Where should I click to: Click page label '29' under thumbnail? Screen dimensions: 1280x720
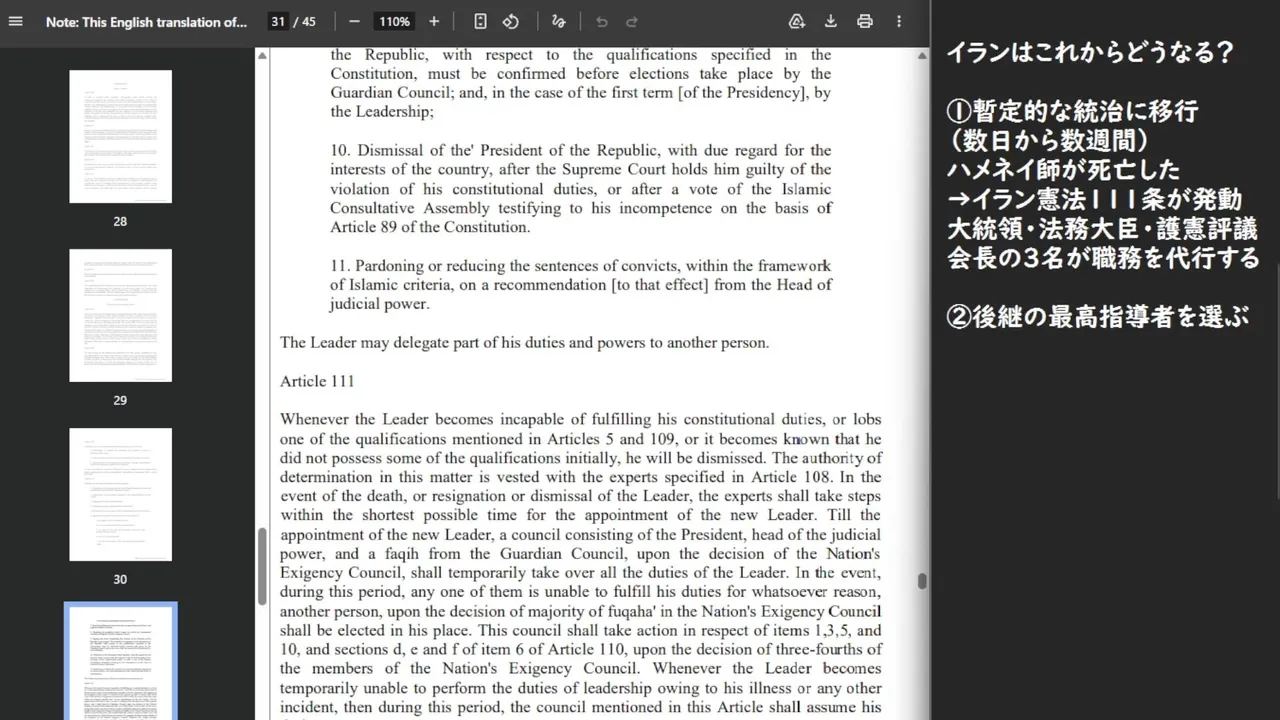click(120, 400)
